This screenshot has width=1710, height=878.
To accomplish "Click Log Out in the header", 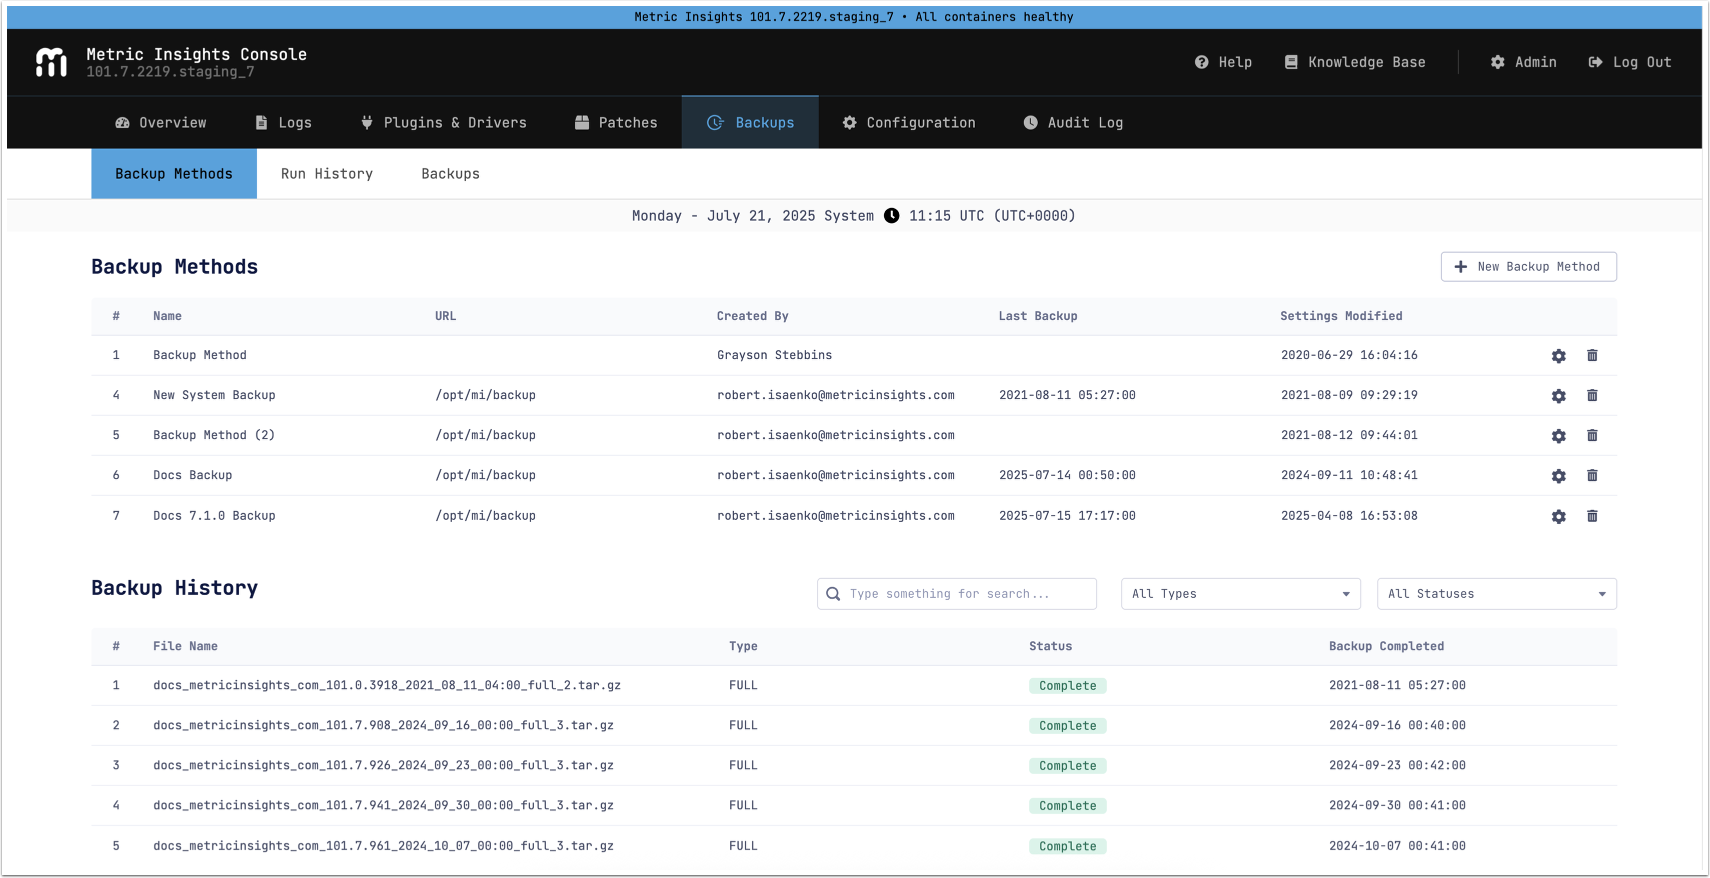I will (1629, 62).
